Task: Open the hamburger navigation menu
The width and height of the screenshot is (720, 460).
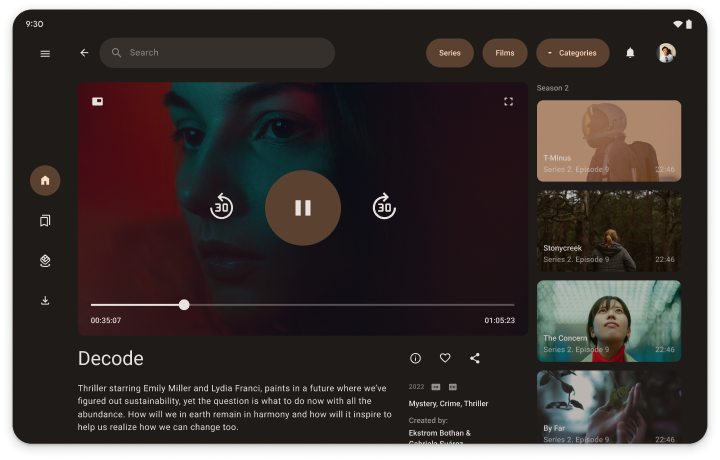Action: [x=45, y=53]
